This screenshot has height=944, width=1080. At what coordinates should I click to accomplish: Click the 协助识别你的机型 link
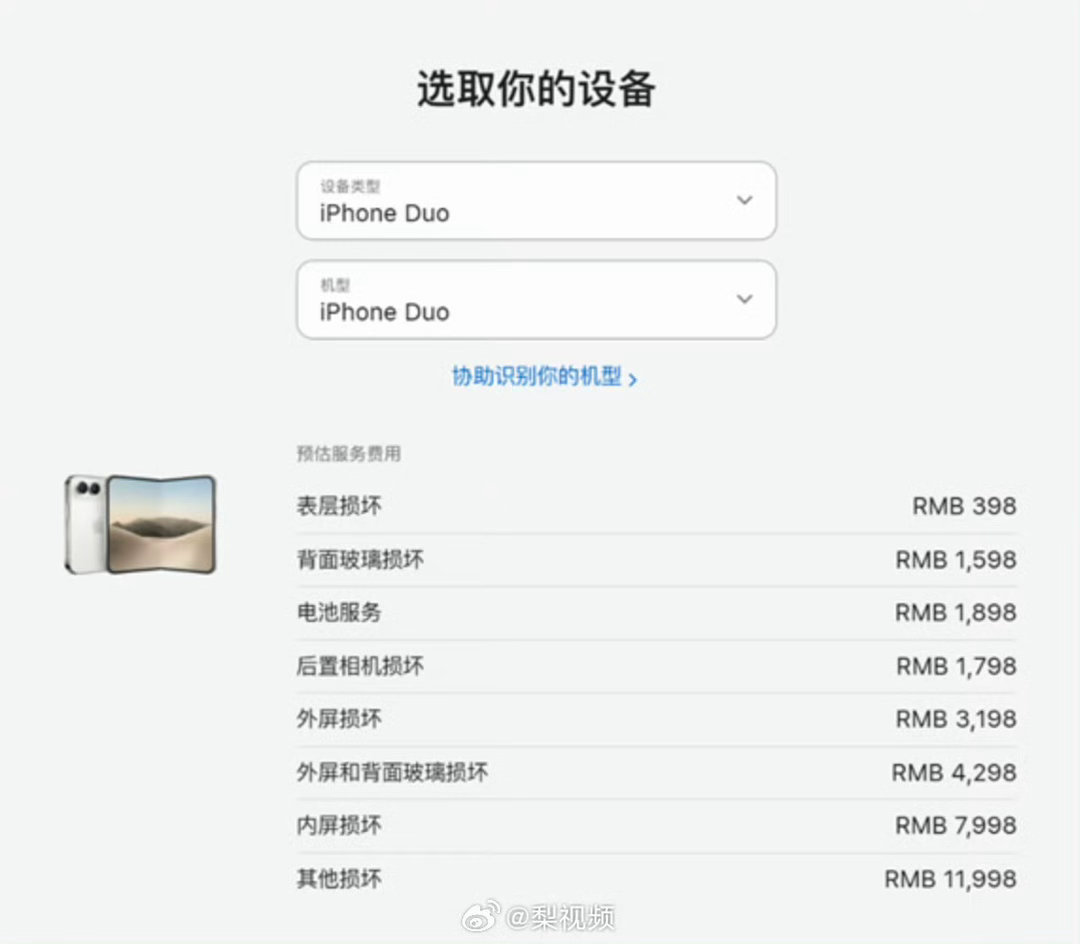pos(544,377)
